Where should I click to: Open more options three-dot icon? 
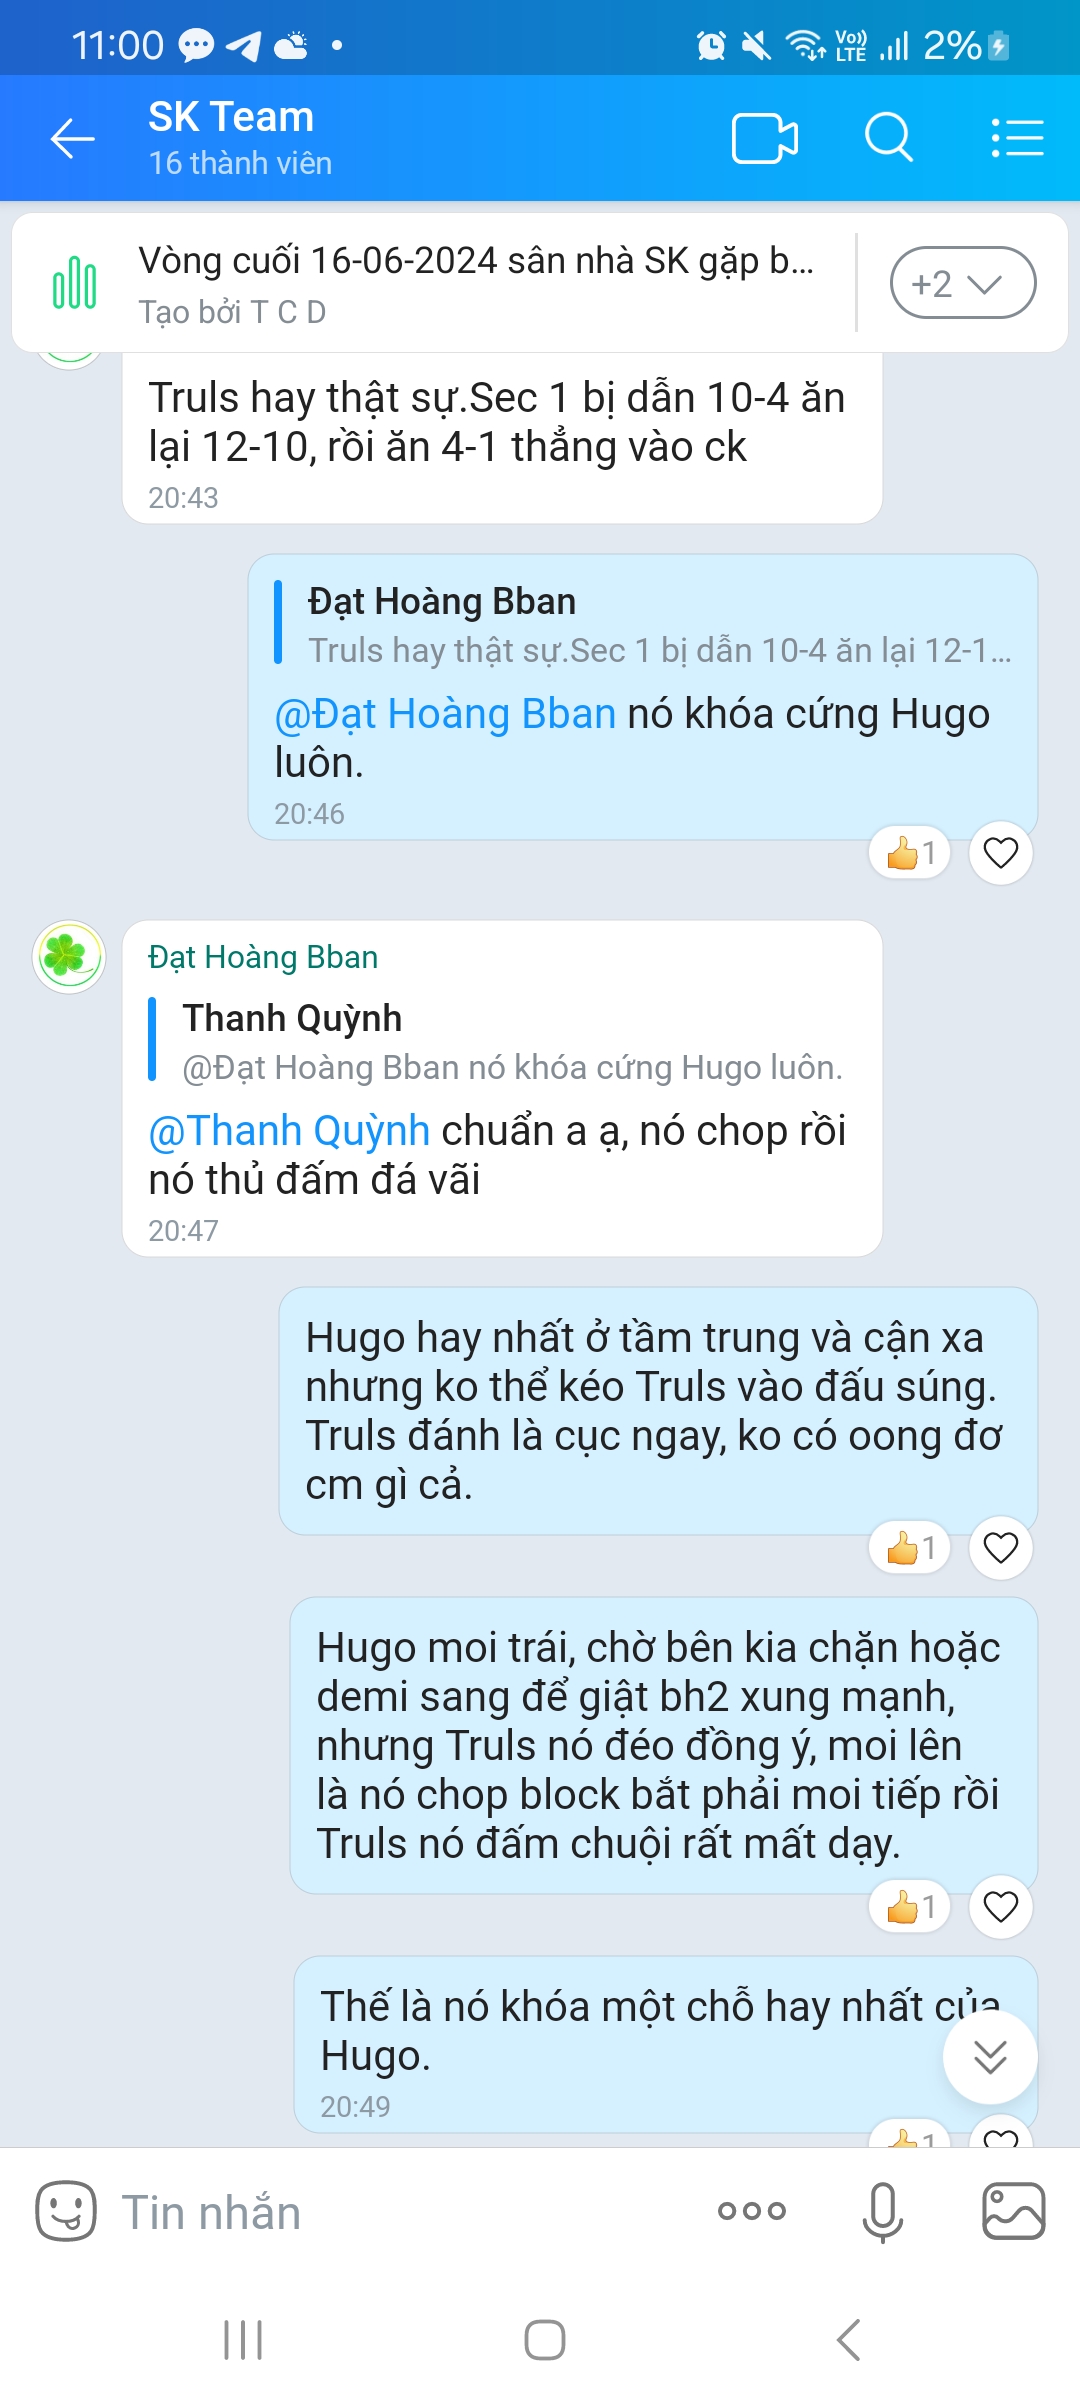click(752, 2211)
